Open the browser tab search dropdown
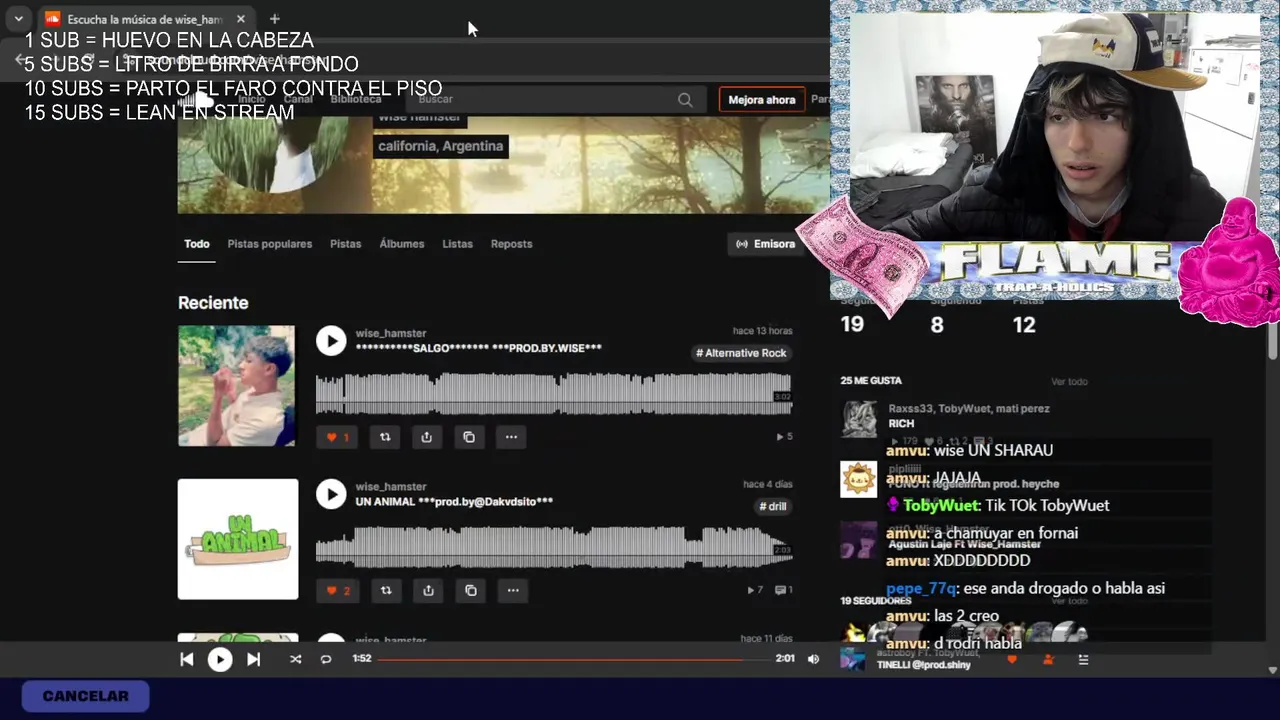This screenshot has height=720, width=1280. 18,19
